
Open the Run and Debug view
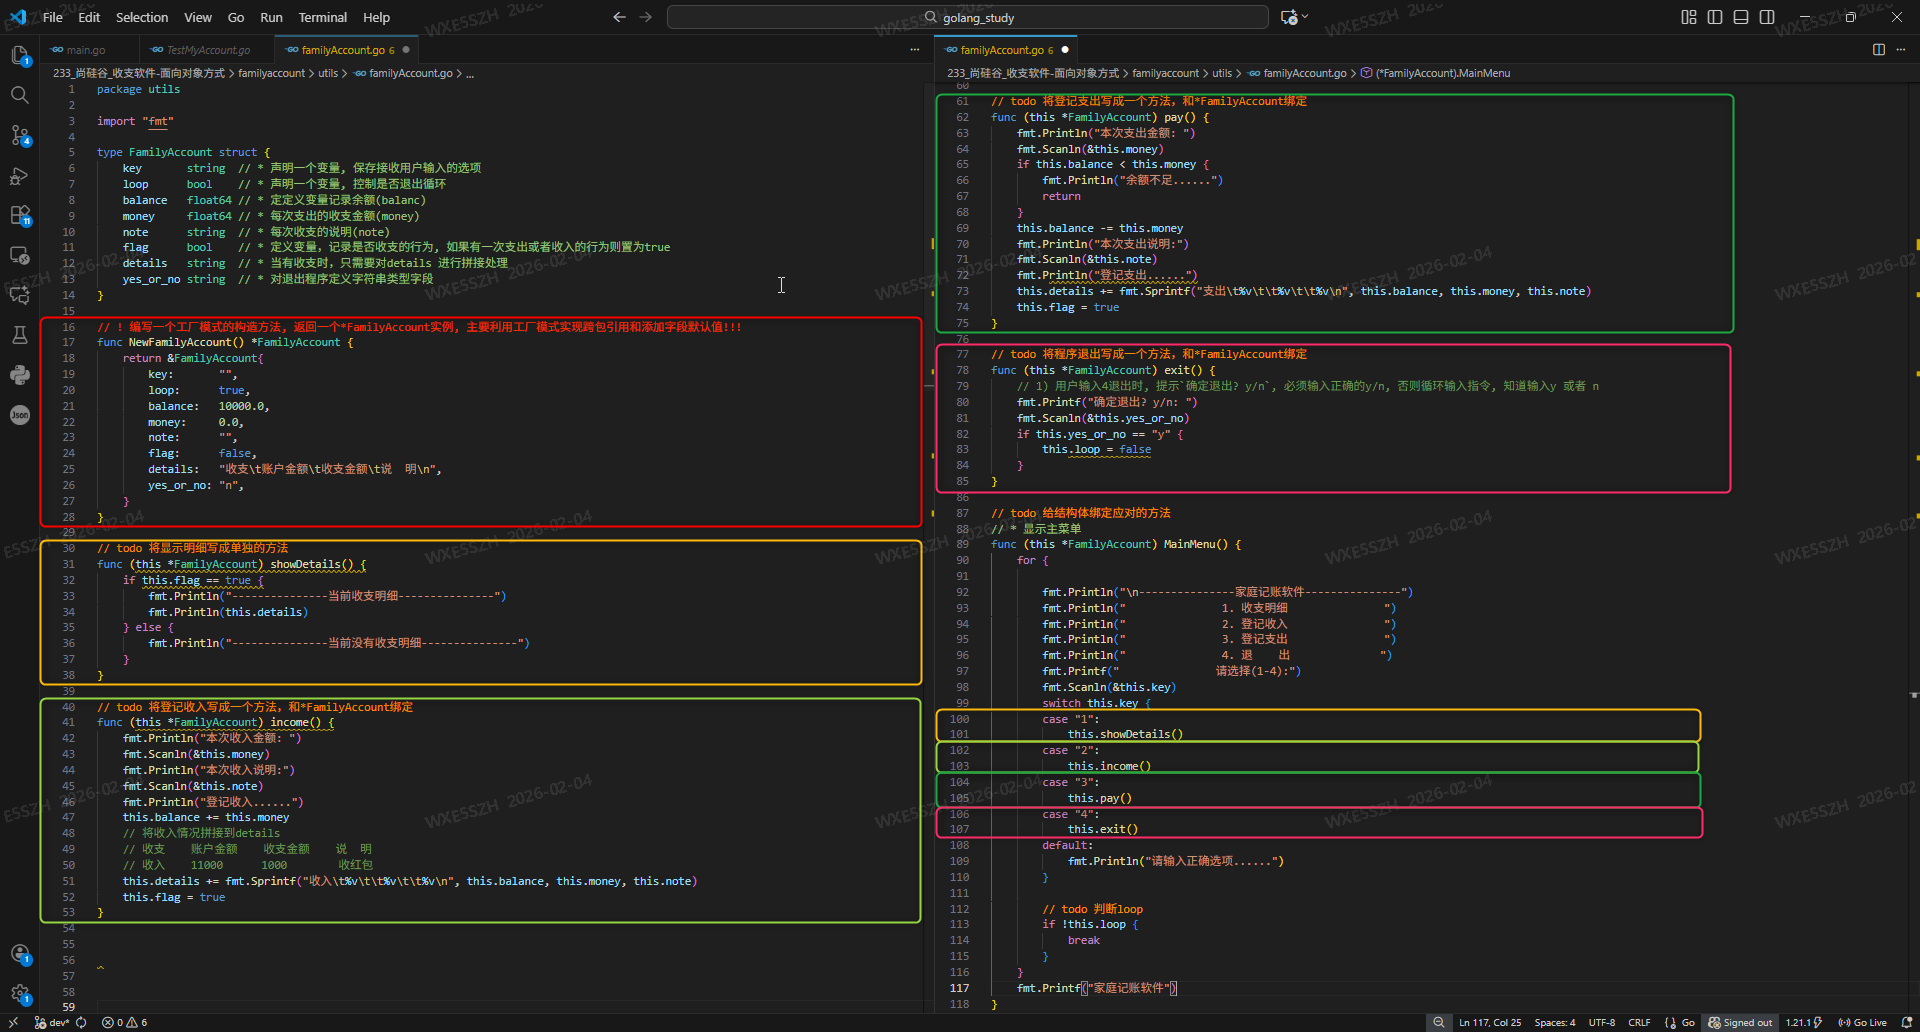coord(19,176)
